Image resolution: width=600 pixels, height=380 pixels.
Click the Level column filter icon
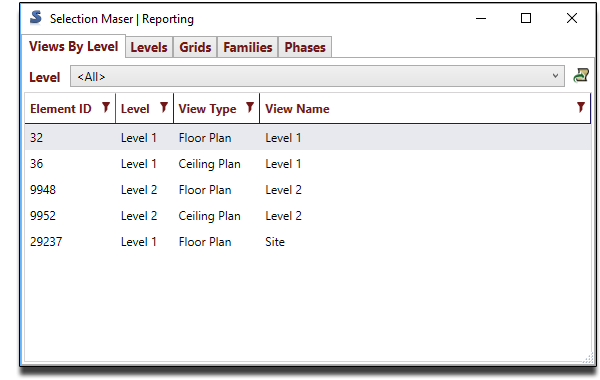pos(164,108)
